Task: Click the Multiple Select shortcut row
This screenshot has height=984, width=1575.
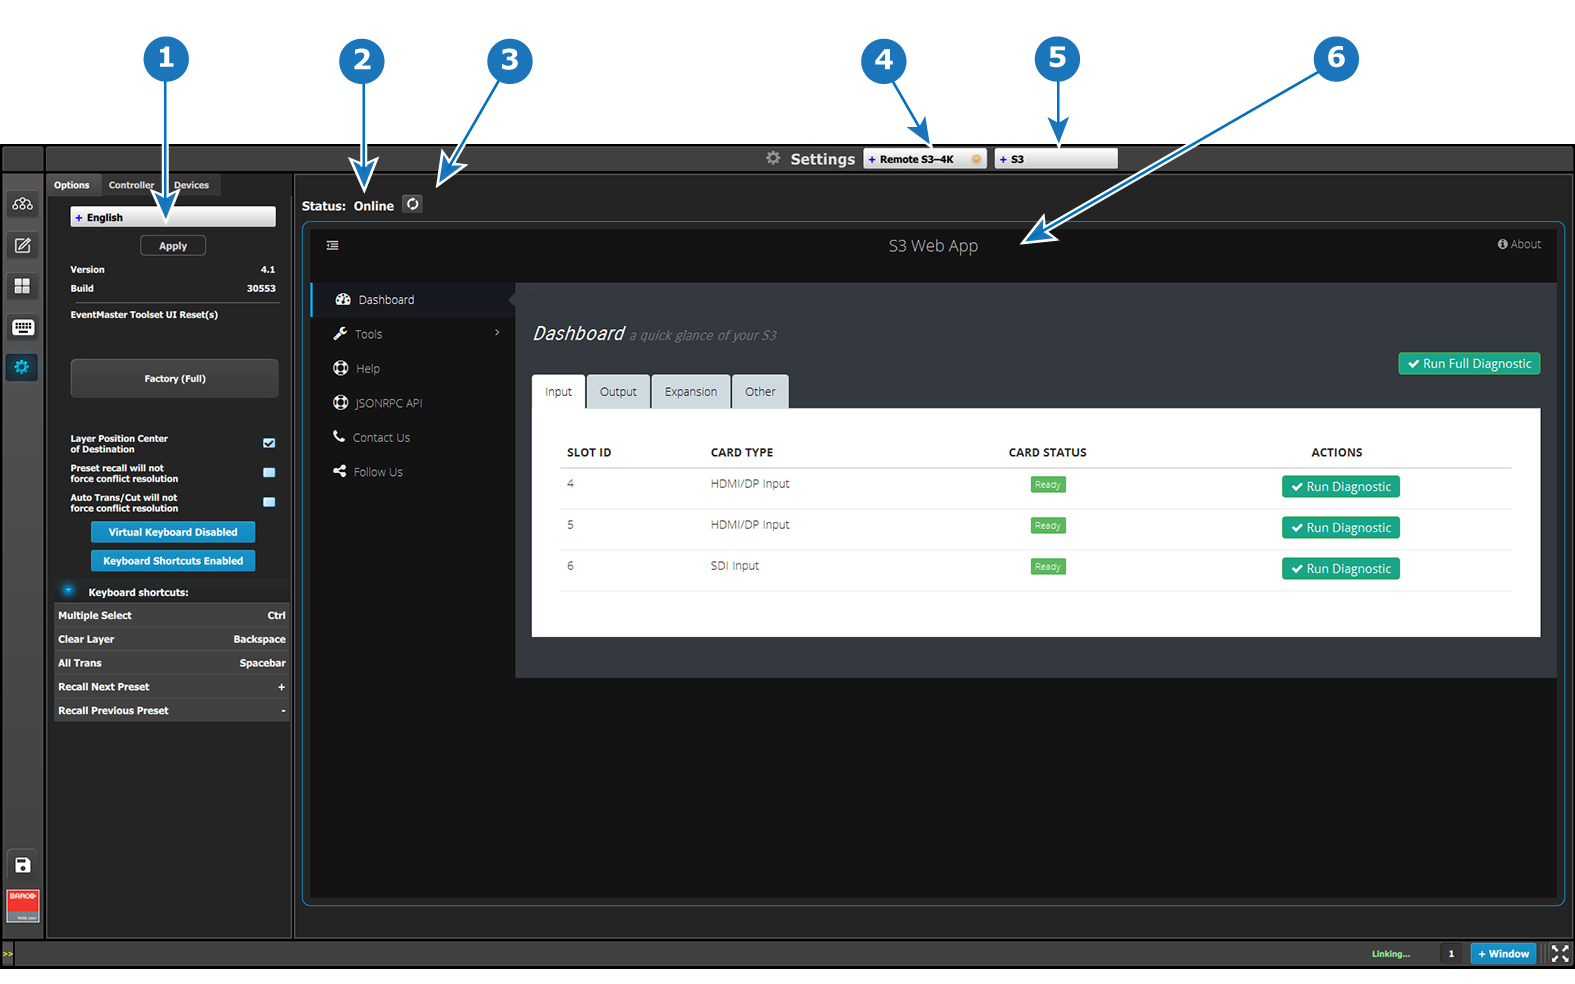Action: click(x=172, y=616)
